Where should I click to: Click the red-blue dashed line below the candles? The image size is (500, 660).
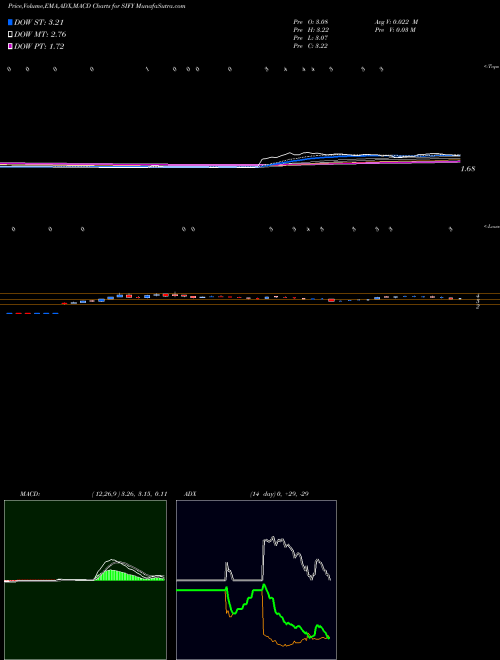(x=32, y=314)
